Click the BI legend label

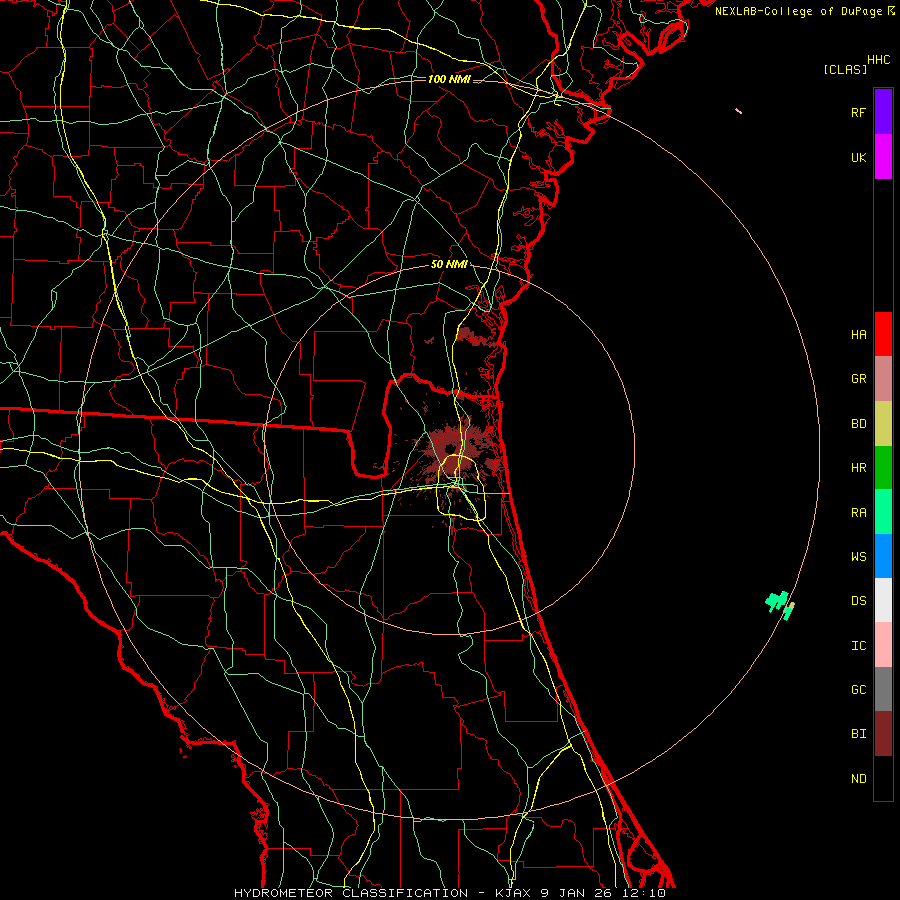(x=858, y=734)
